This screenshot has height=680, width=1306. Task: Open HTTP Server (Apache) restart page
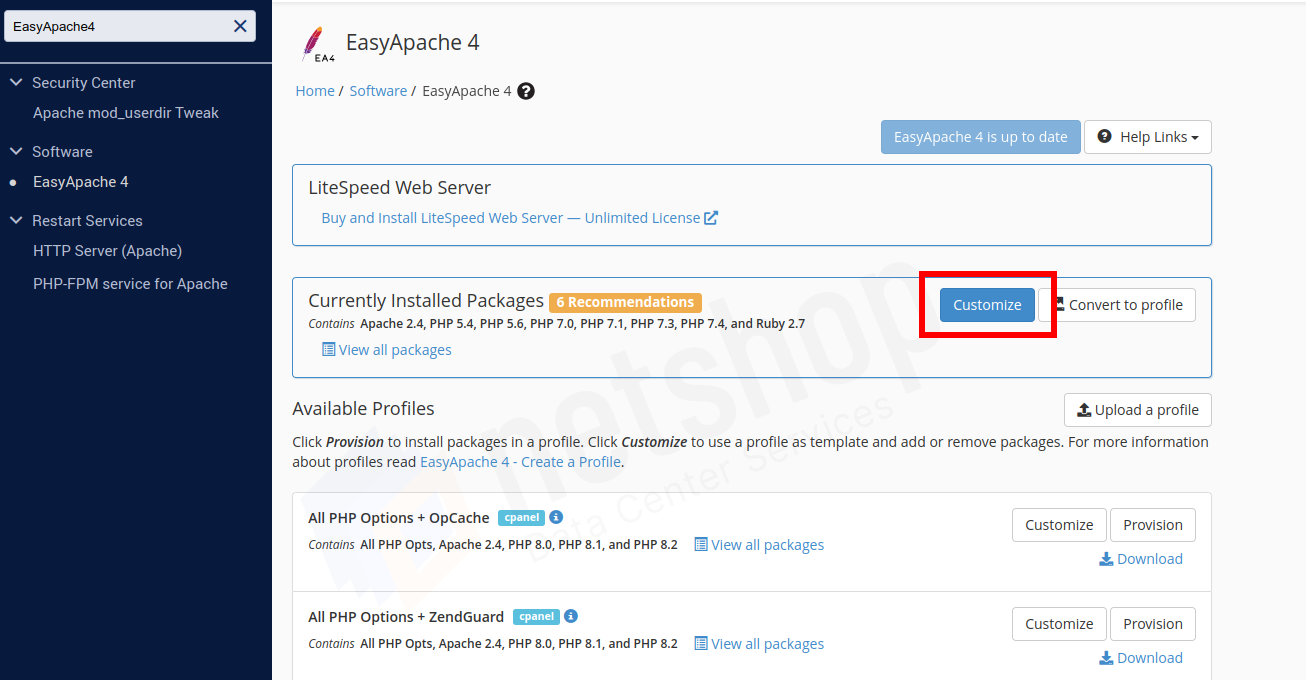click(107, 251)
